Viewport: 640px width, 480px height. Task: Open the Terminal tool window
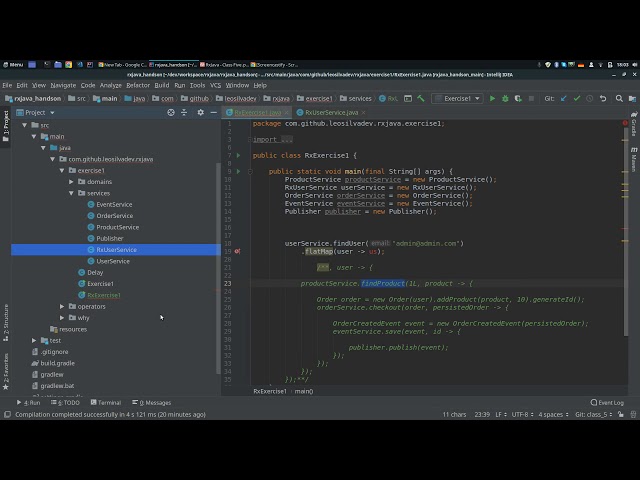point(106,402)
